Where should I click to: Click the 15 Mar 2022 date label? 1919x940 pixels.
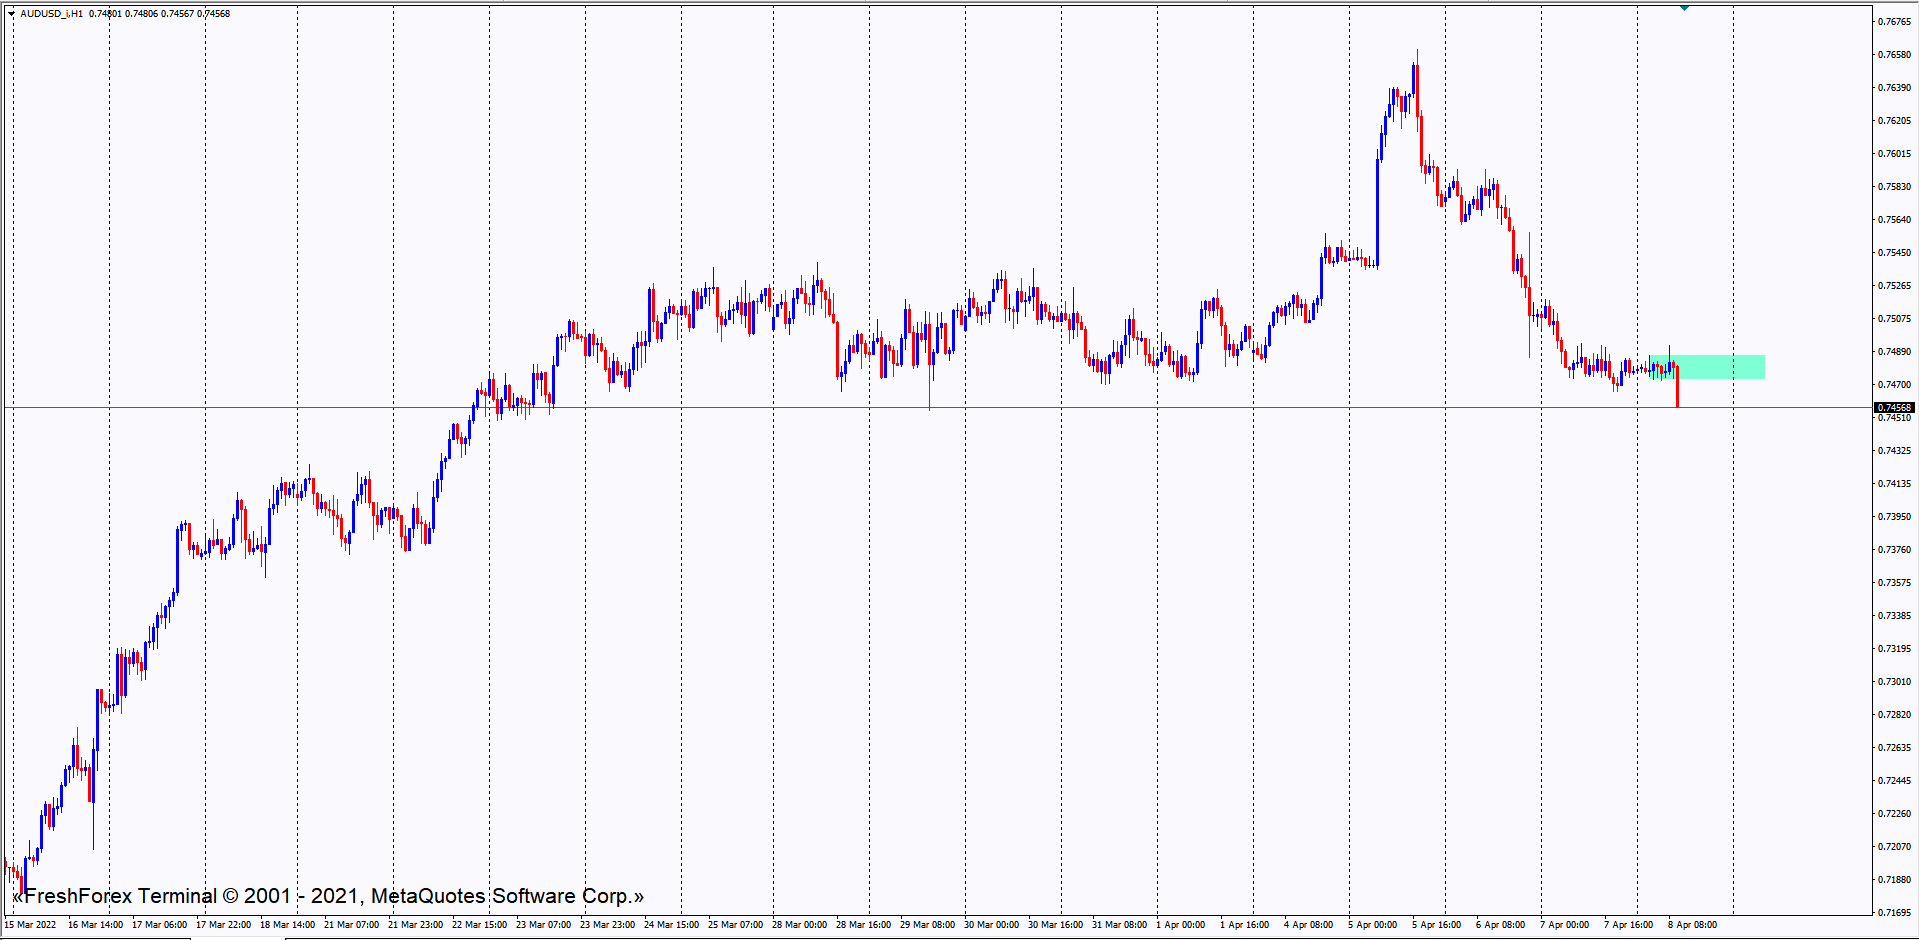tap(31, 925)
